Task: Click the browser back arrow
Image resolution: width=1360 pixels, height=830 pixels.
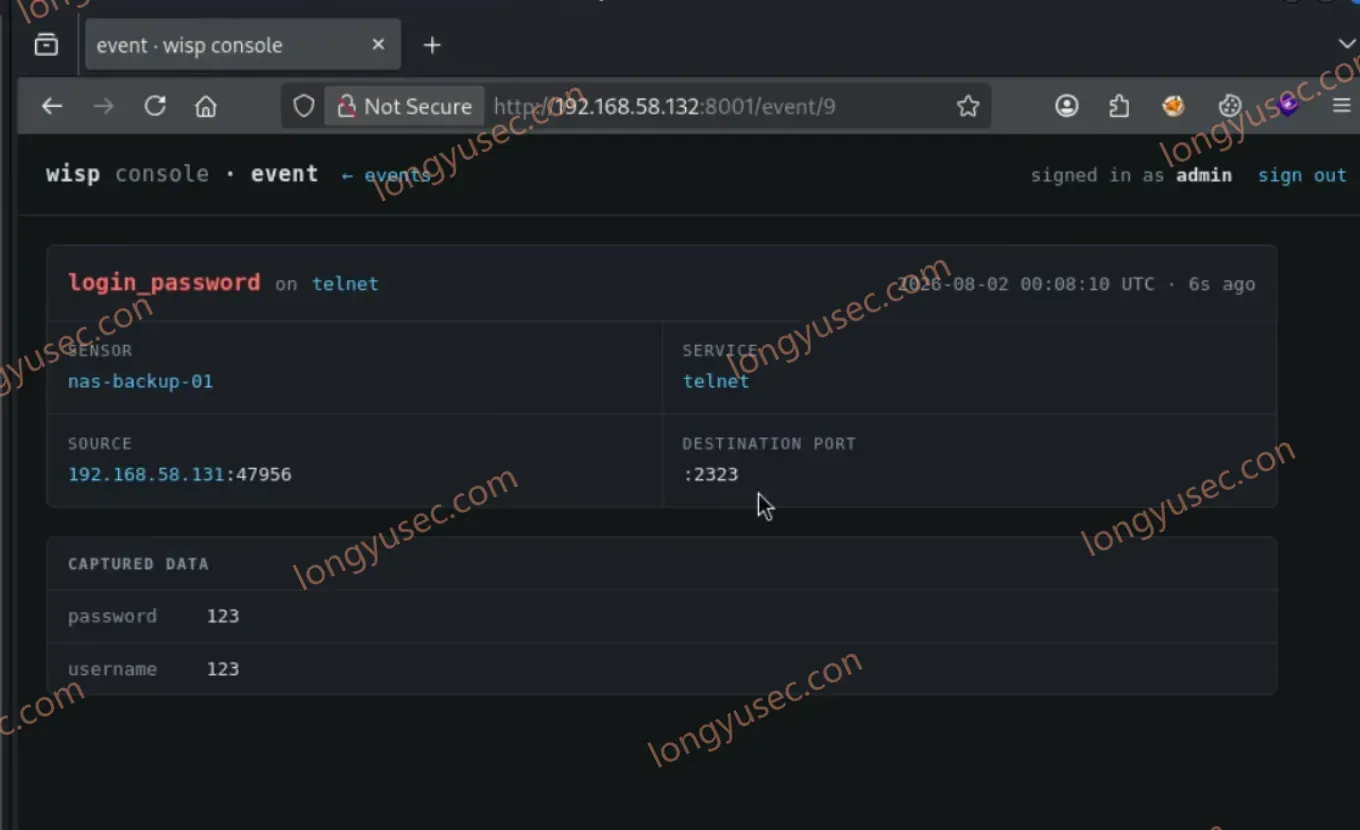Action: pos(52,106)
